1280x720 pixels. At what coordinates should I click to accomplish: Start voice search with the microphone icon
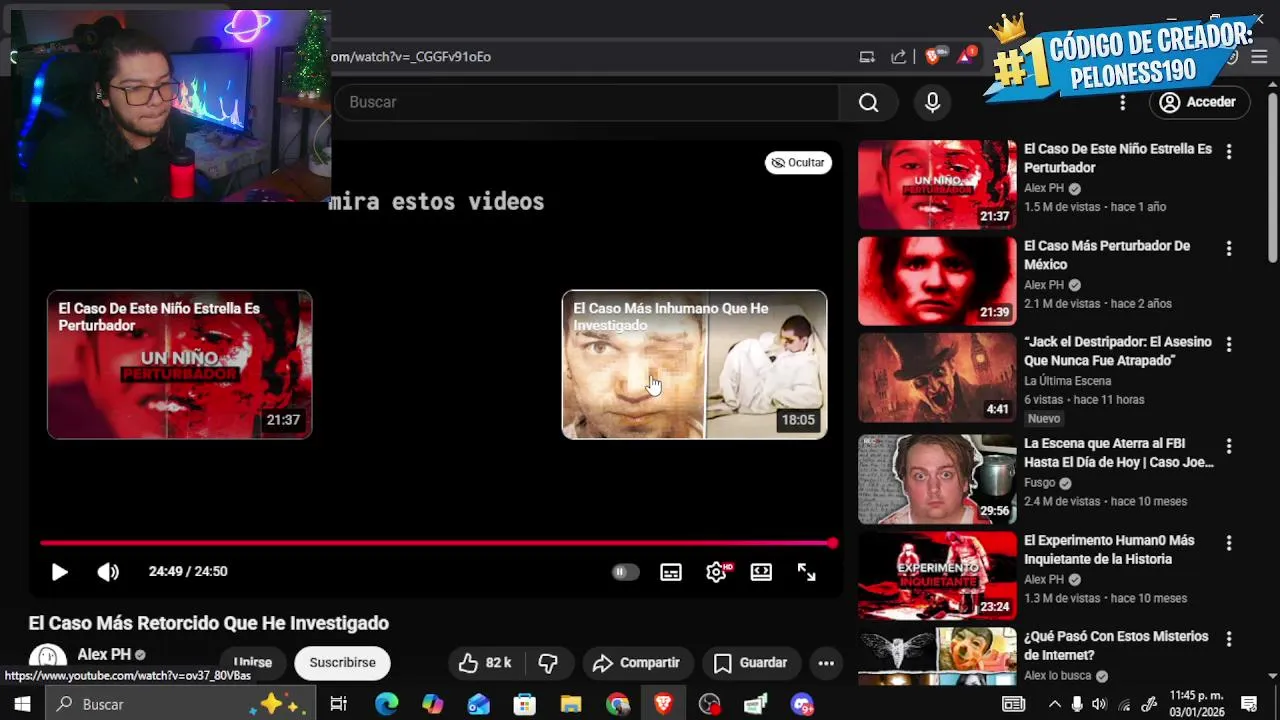(932, 102)
